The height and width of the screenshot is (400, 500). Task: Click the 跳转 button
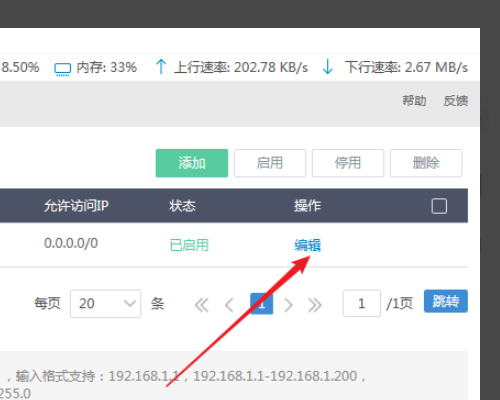tap(446, 301)
